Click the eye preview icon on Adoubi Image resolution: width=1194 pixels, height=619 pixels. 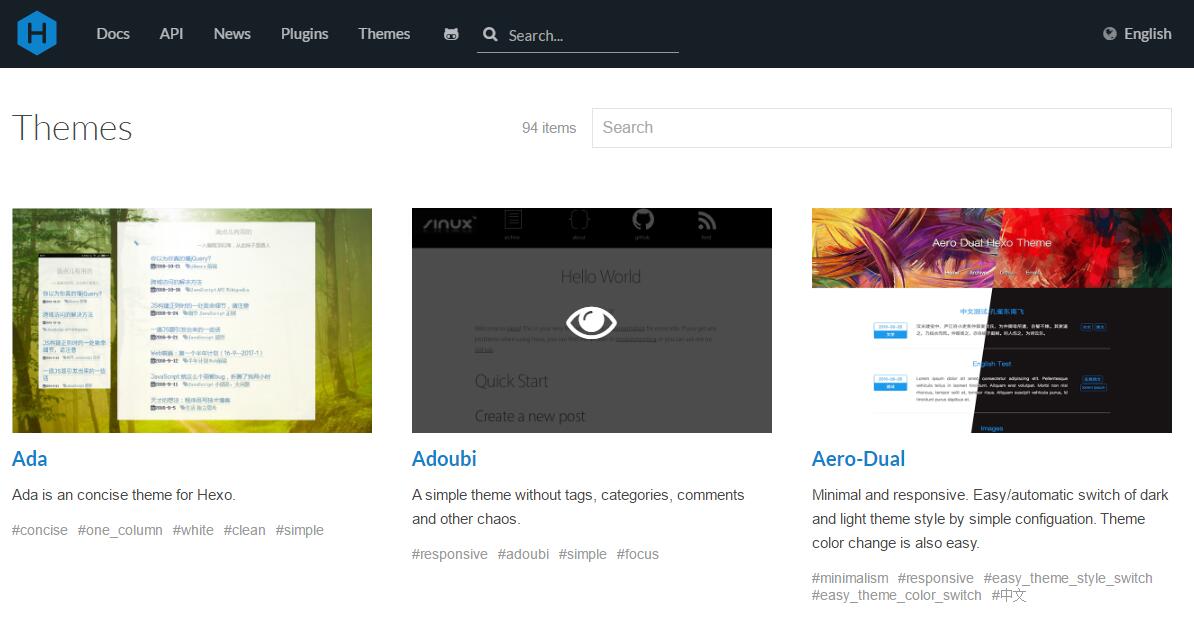click(x=591, y=322)
